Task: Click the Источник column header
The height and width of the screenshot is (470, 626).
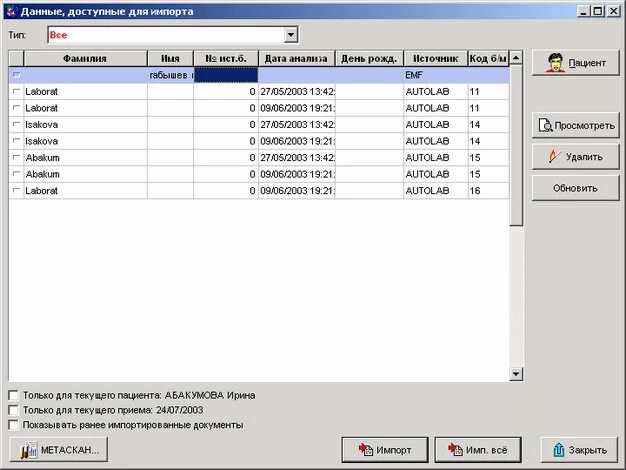Action: [x=436, y=59]
